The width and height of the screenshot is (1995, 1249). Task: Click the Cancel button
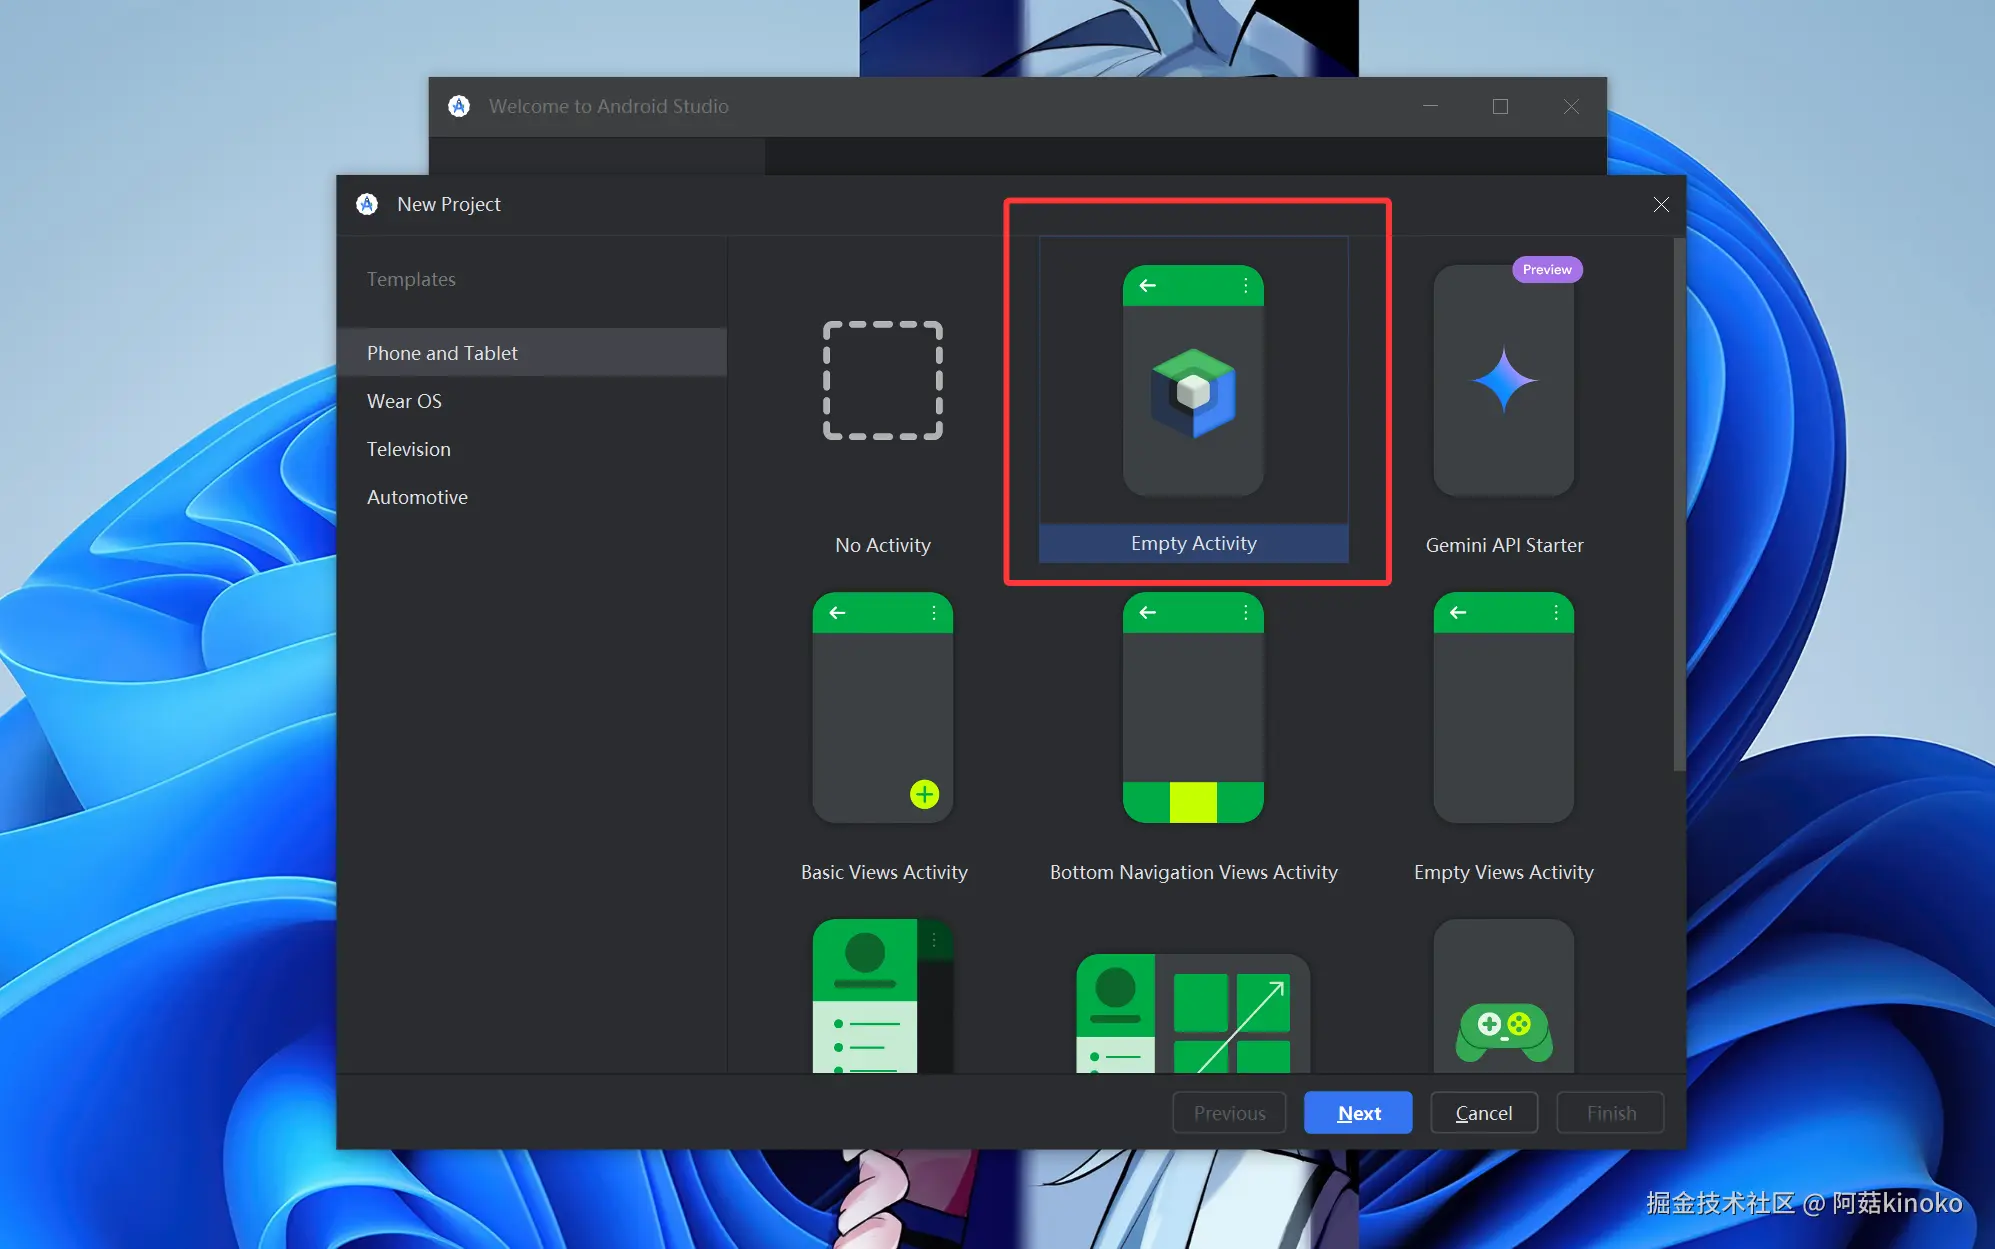click(x=1483, y=1113)
